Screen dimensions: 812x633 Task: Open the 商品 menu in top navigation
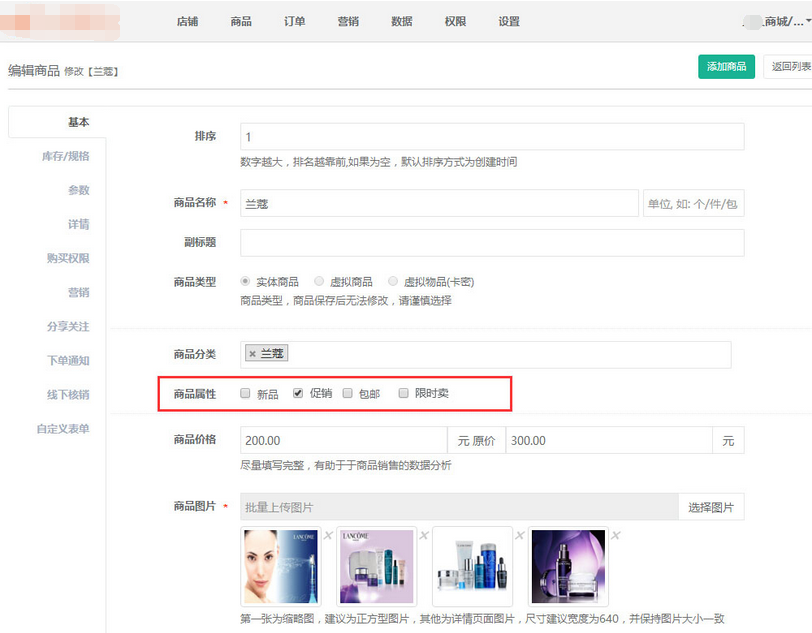click(x=240, y=21)
